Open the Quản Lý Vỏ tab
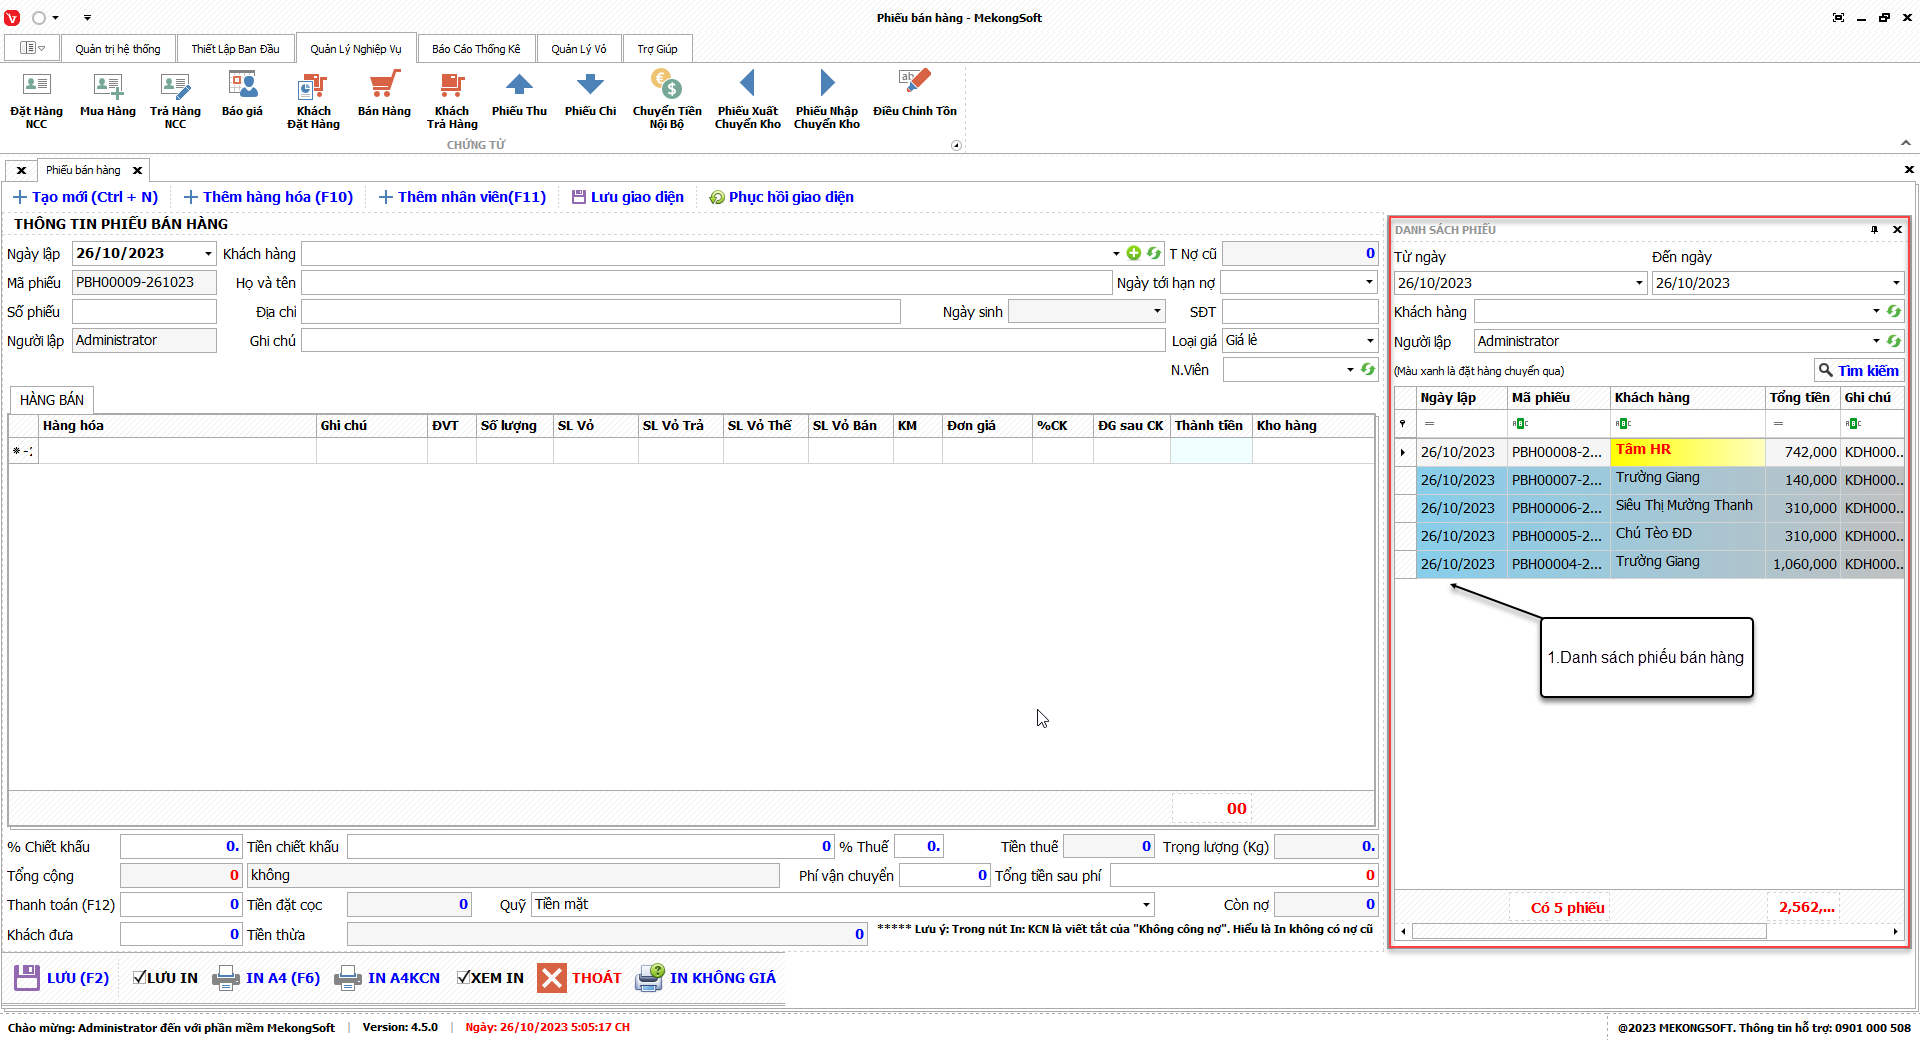The height and width of the screenshot is (1040, 1920). [578, 49]
